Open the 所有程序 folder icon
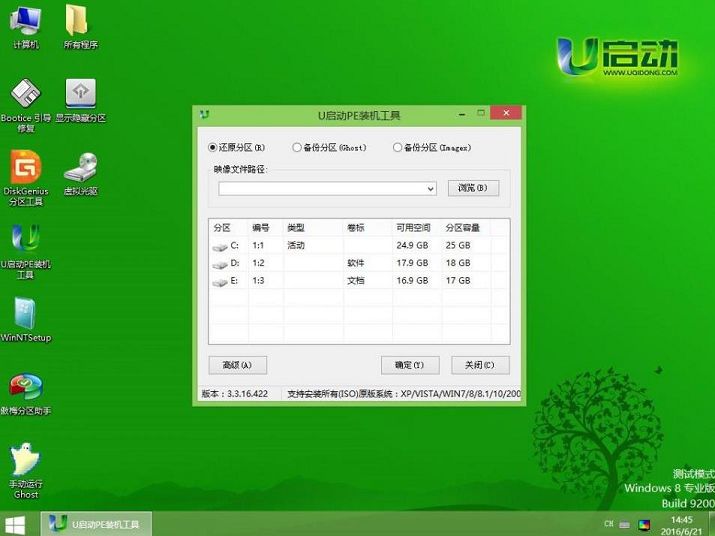The width and height of the screenshot is (715, 536). coord(80,27)
